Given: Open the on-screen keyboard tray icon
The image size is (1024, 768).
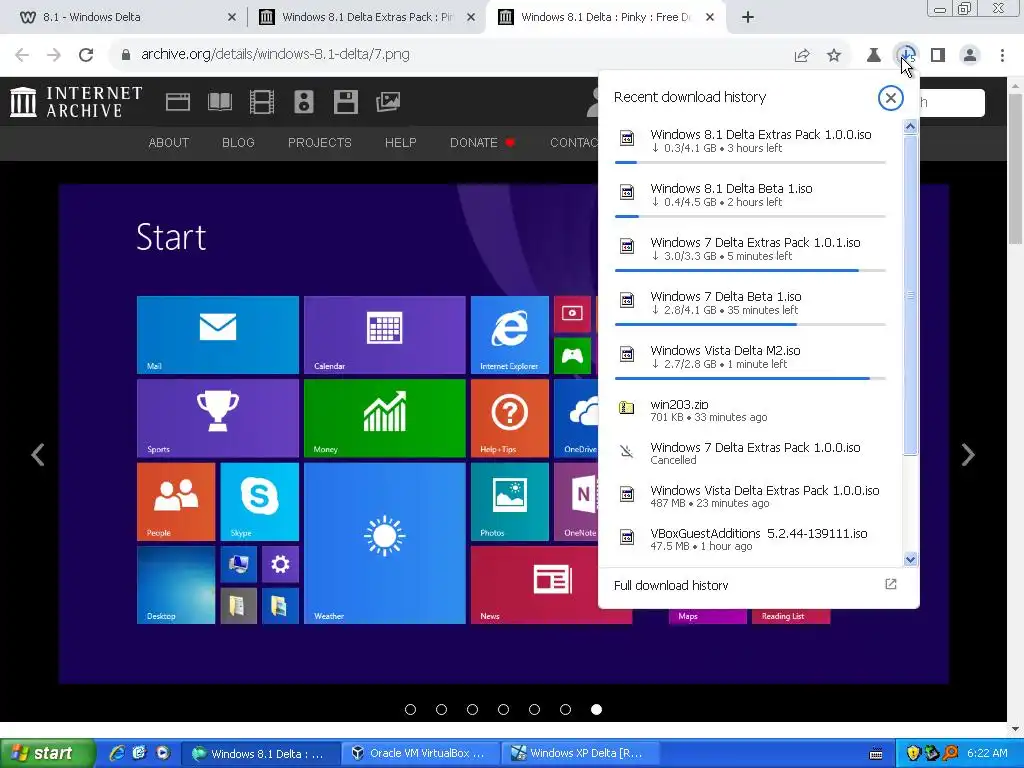Looking at the screenshot, I should [x=875, y=754].
